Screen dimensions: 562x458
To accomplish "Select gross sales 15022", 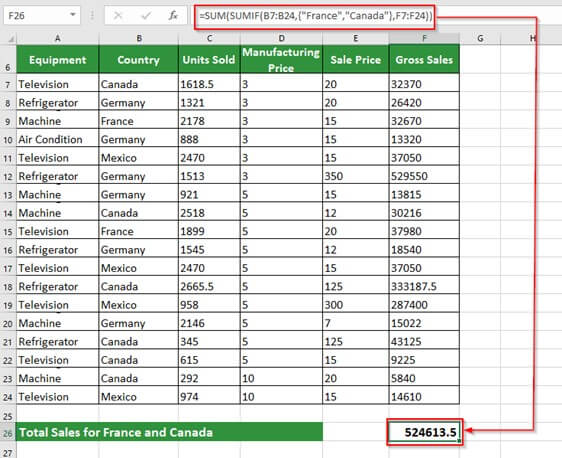I will click(x=424, y=323).
